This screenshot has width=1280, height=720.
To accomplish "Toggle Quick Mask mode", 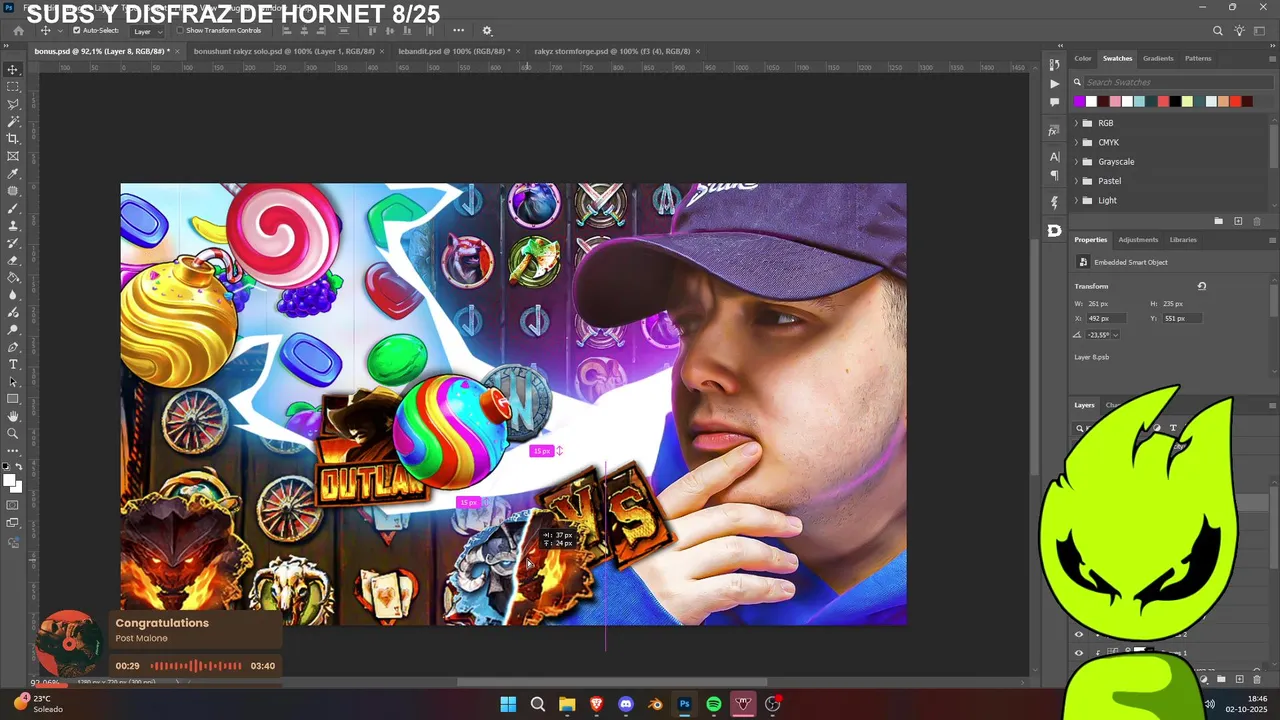I will tap(13, 505).
